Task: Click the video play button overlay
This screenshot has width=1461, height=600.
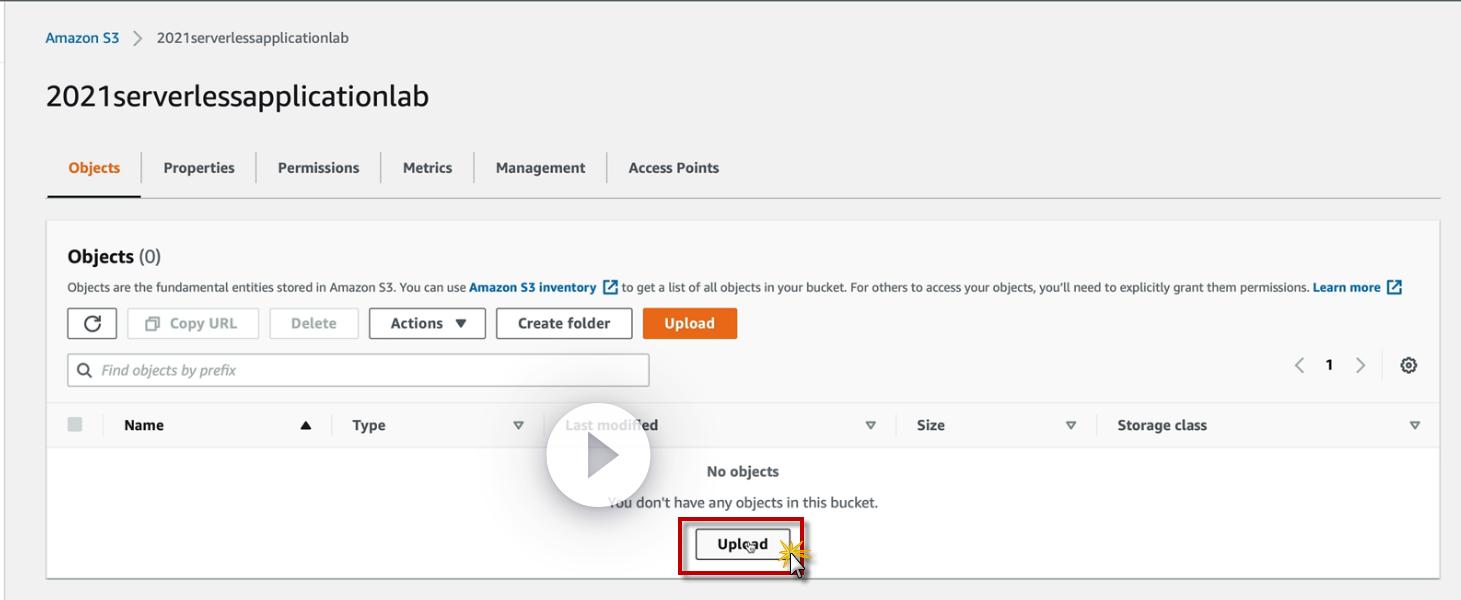Action: click(598, 455)
